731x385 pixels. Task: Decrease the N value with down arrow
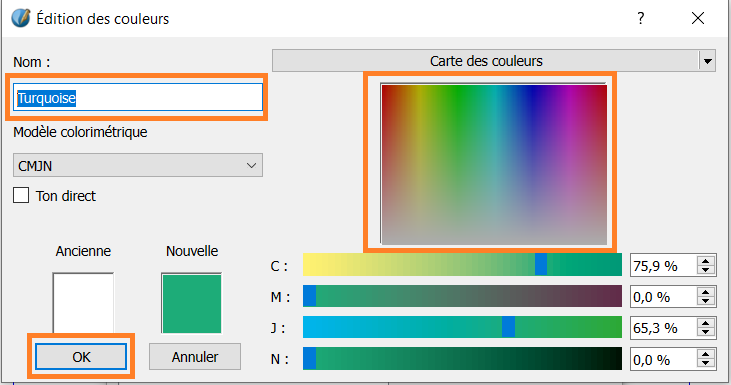coord(706,364)
